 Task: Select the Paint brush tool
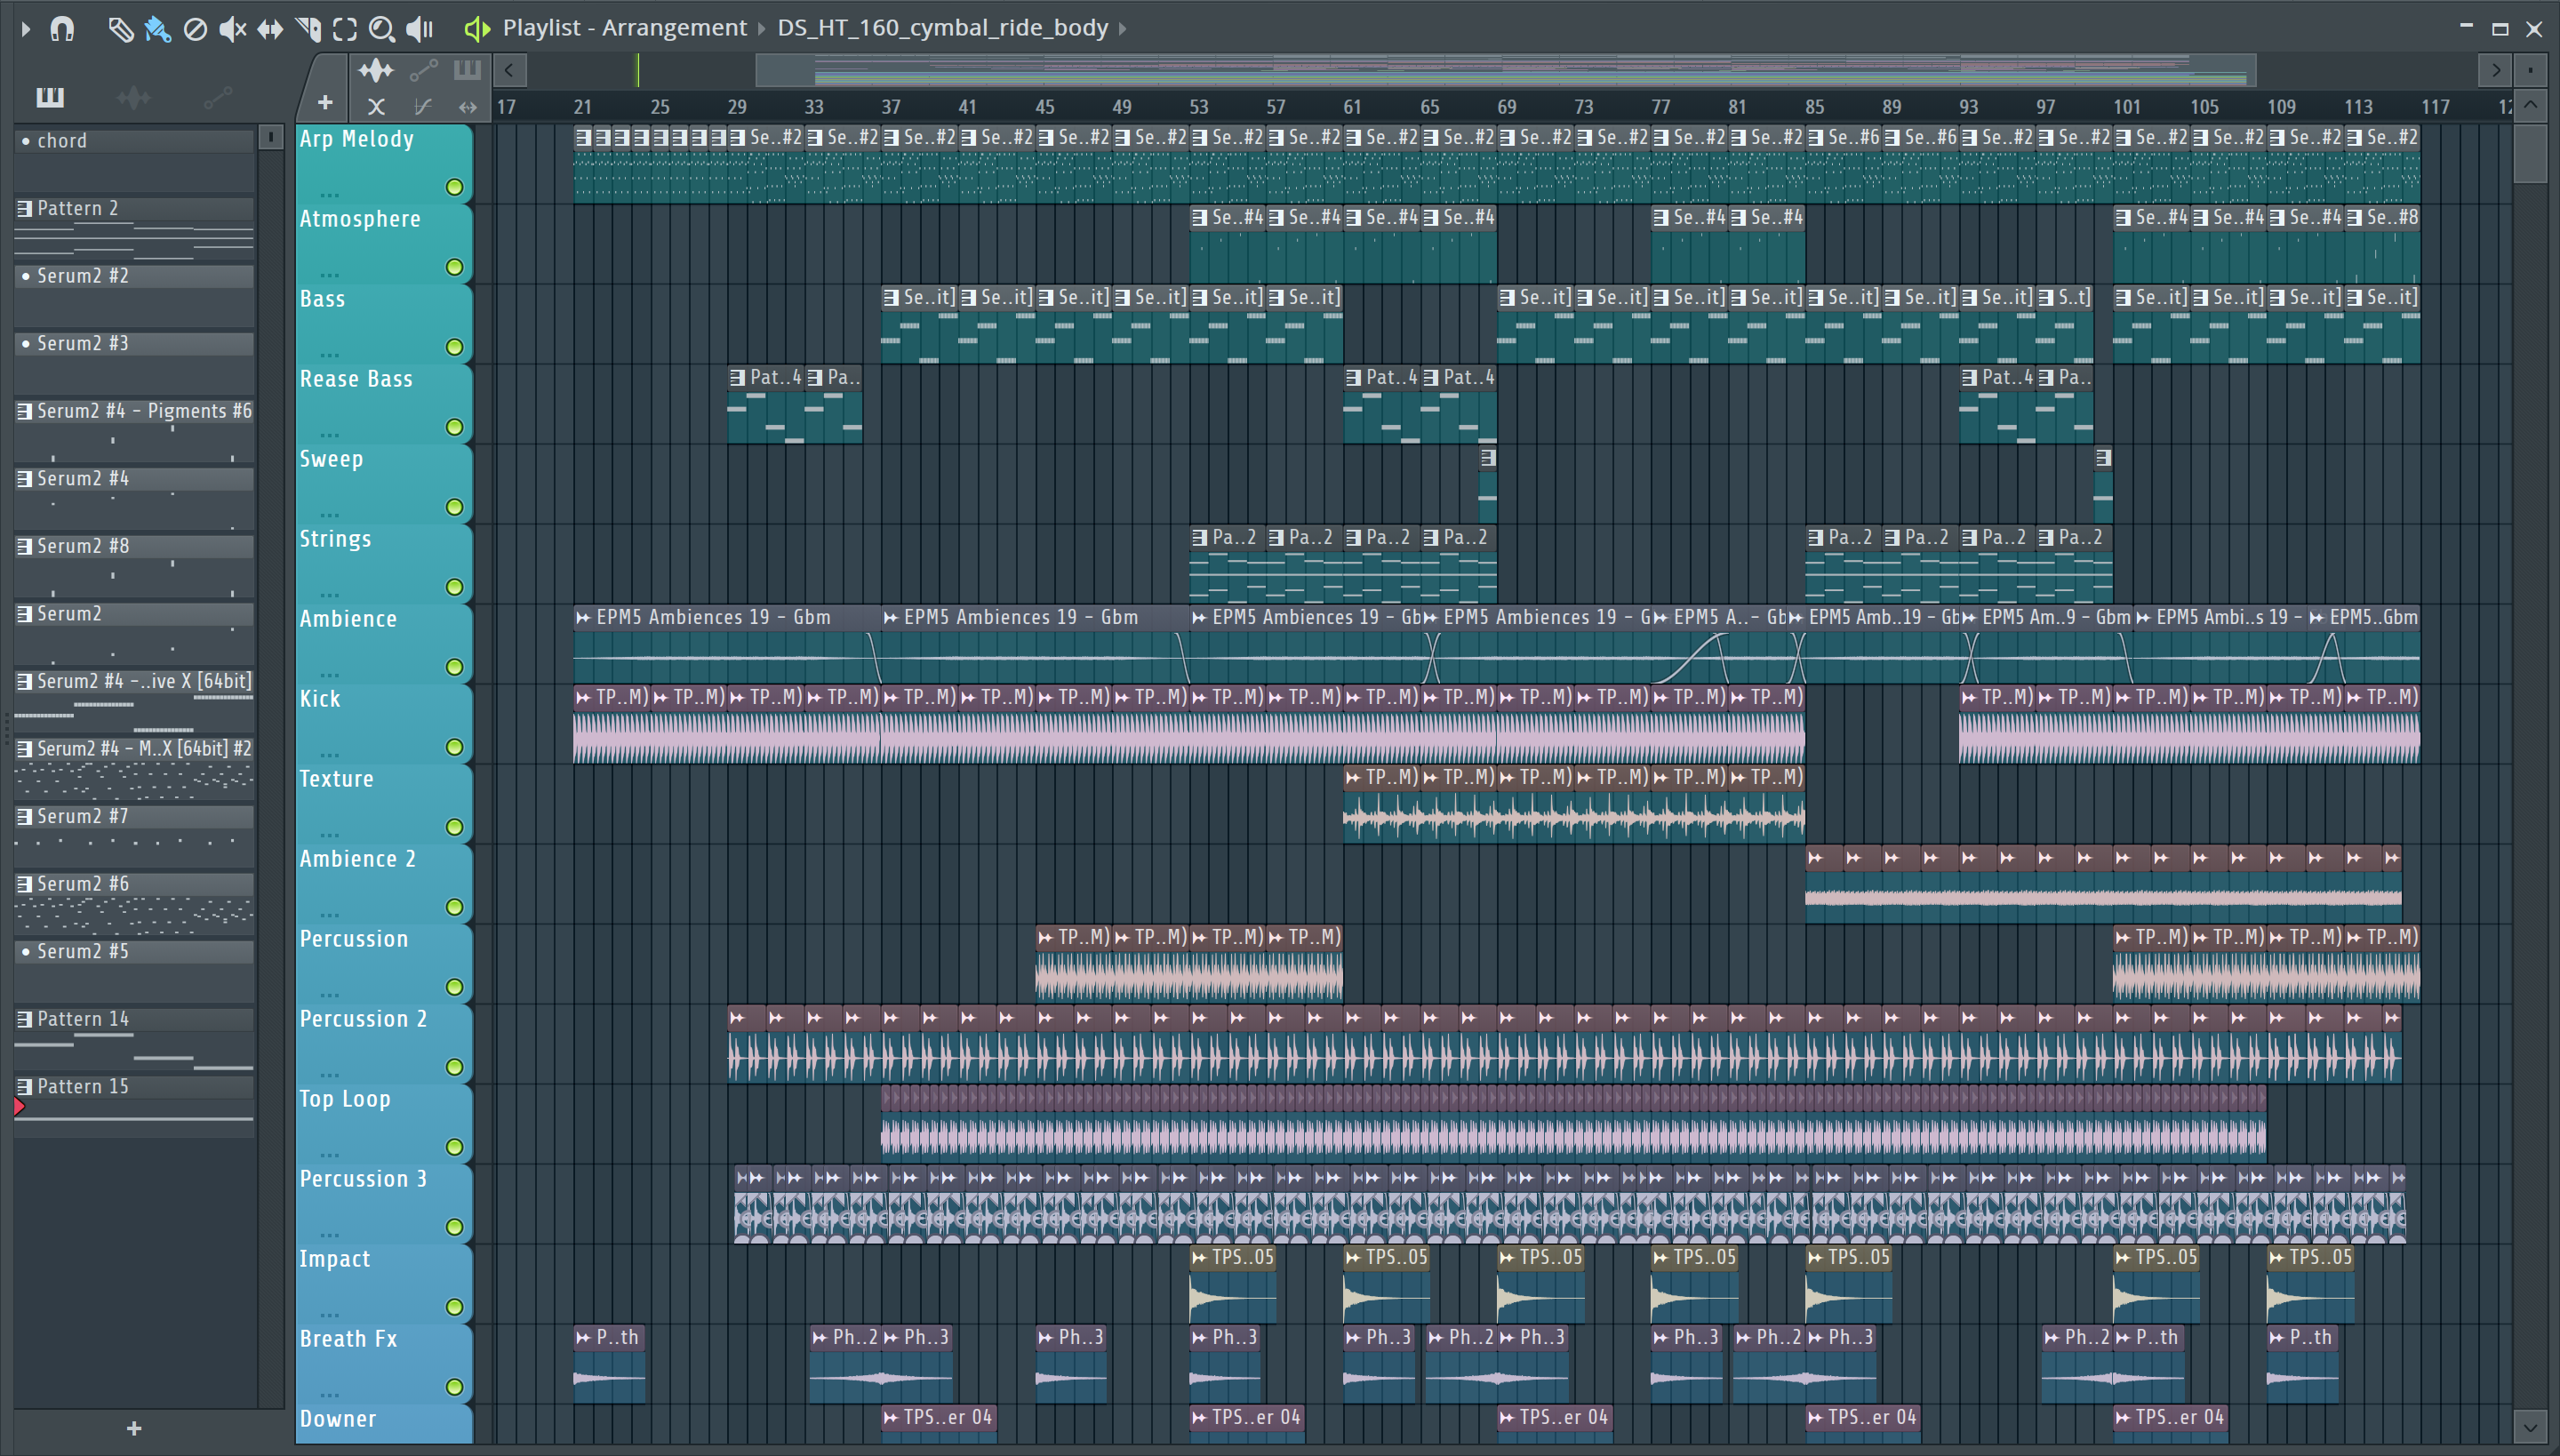158,29
